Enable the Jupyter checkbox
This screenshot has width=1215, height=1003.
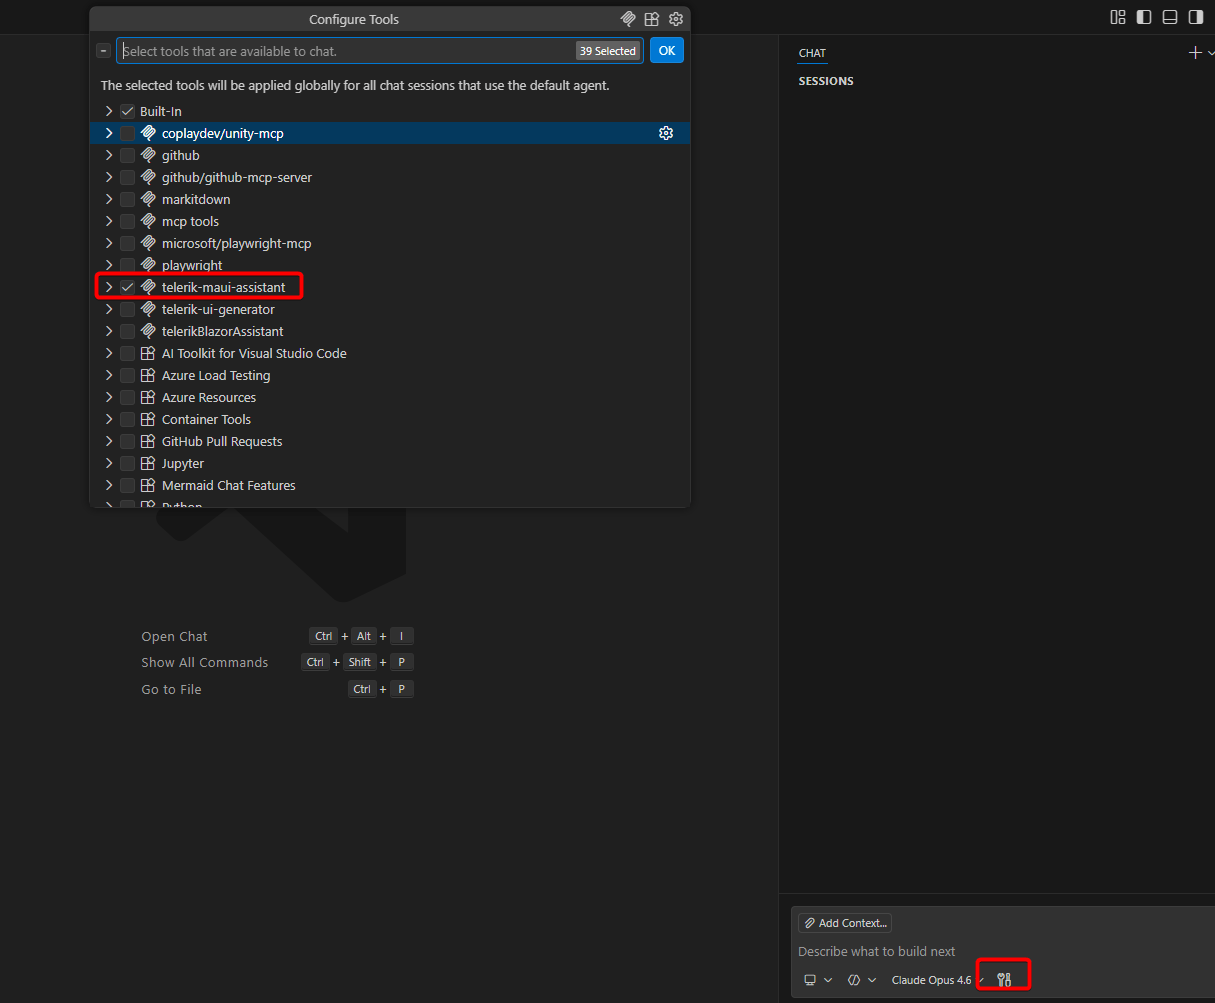tap(127, 463)
